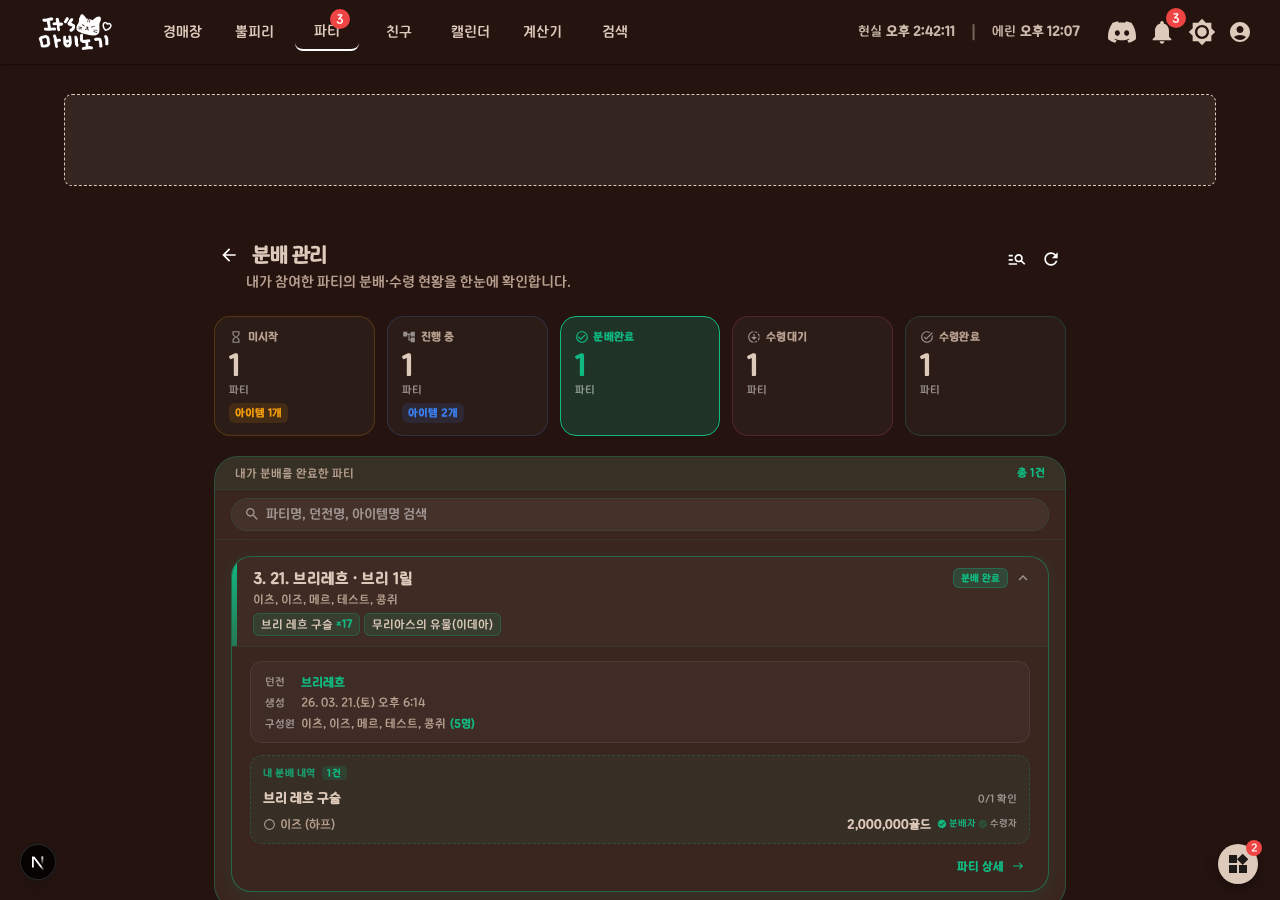Open the 캘린더 menu
The width and height of the screenshot is (1280, 900).
470,31
